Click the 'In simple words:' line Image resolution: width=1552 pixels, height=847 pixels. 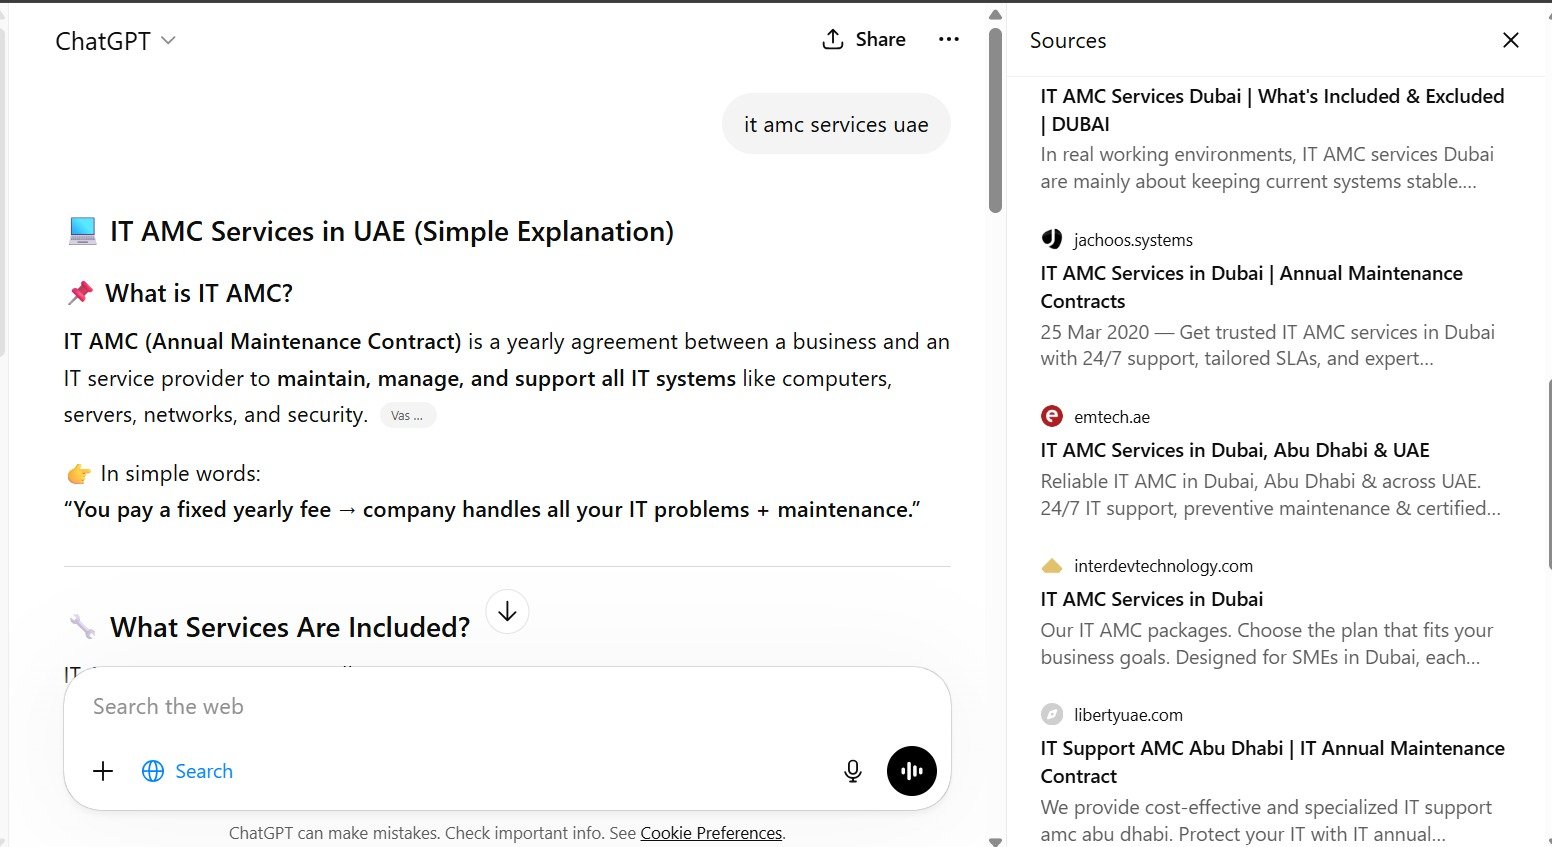180,473
